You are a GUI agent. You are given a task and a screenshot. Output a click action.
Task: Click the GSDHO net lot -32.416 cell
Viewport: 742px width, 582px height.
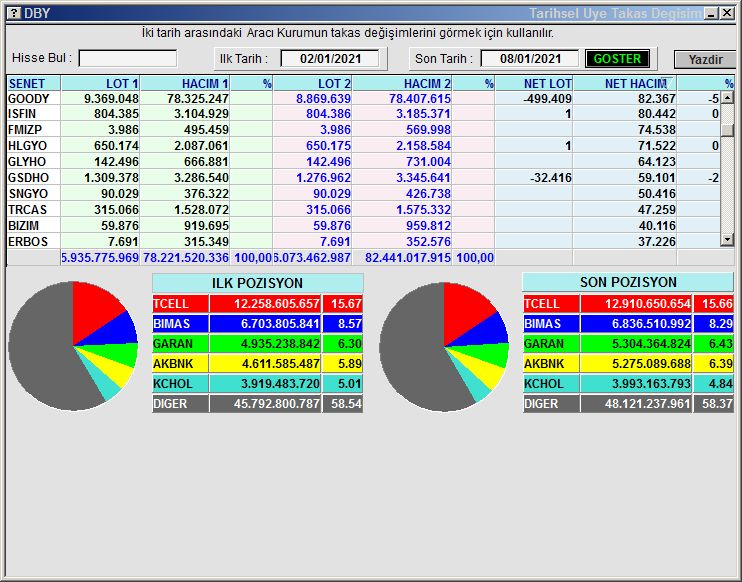[534, 178]
